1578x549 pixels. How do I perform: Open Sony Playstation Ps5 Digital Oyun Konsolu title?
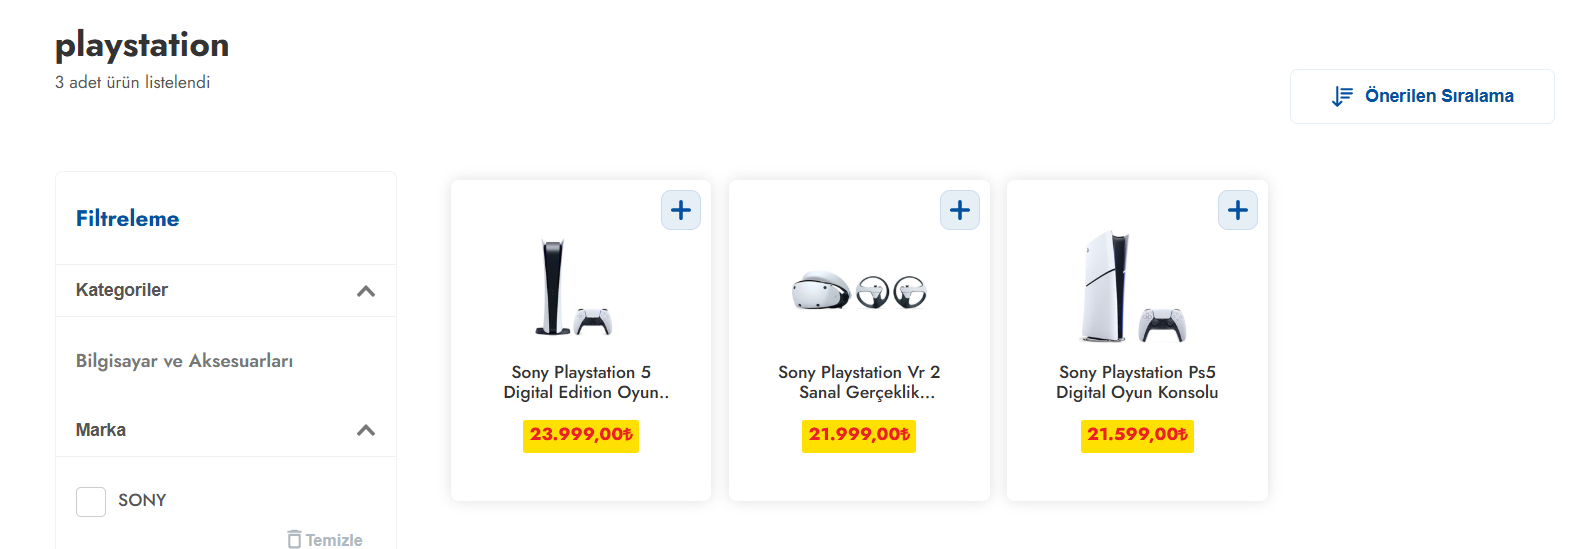pos(1137,382)
